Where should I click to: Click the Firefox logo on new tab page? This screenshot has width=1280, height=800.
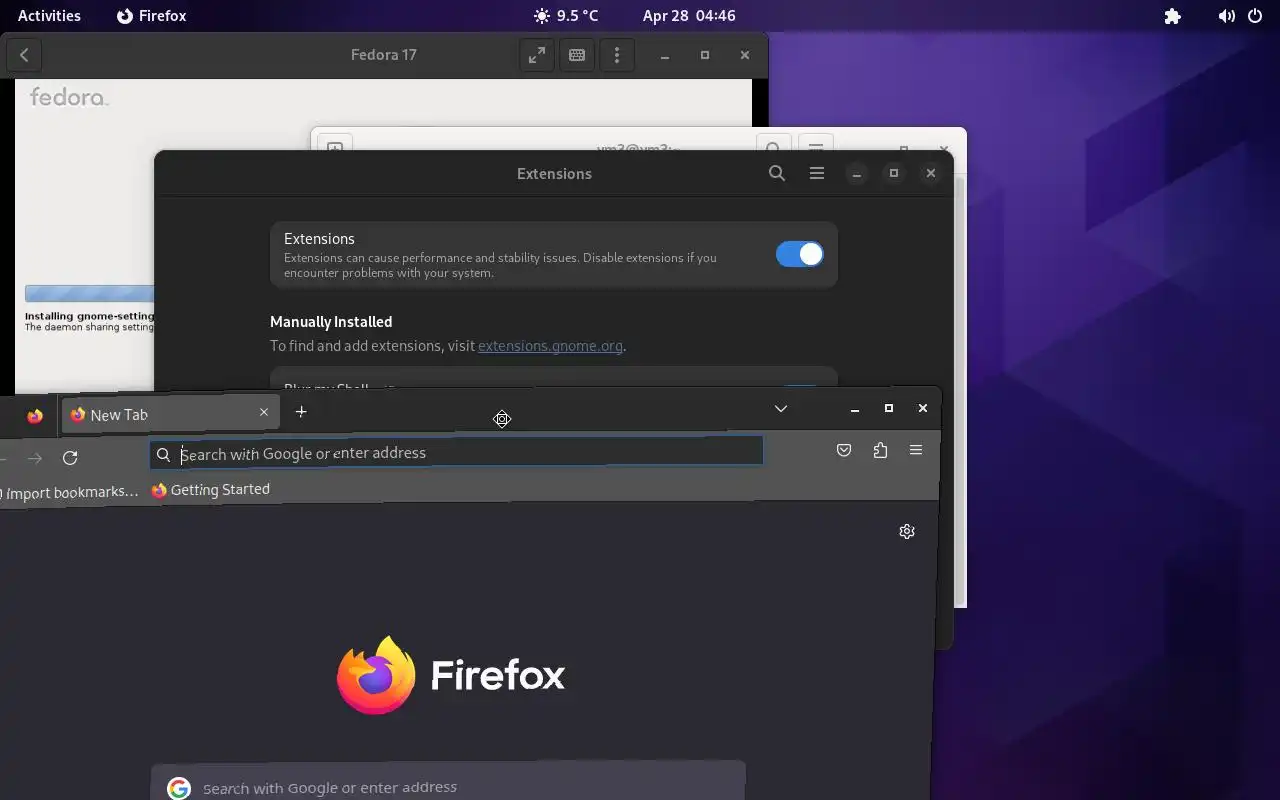[x=451, y=675]
